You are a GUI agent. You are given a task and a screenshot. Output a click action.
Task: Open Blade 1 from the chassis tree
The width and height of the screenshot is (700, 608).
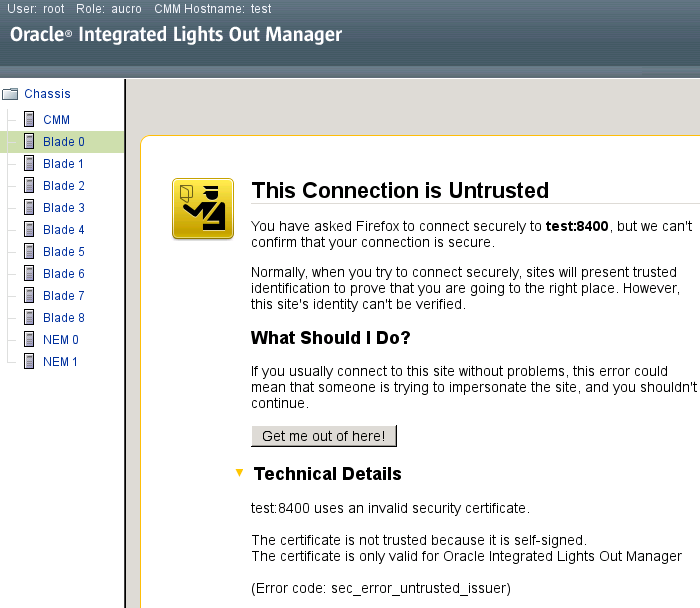click(x=63, y=163)
